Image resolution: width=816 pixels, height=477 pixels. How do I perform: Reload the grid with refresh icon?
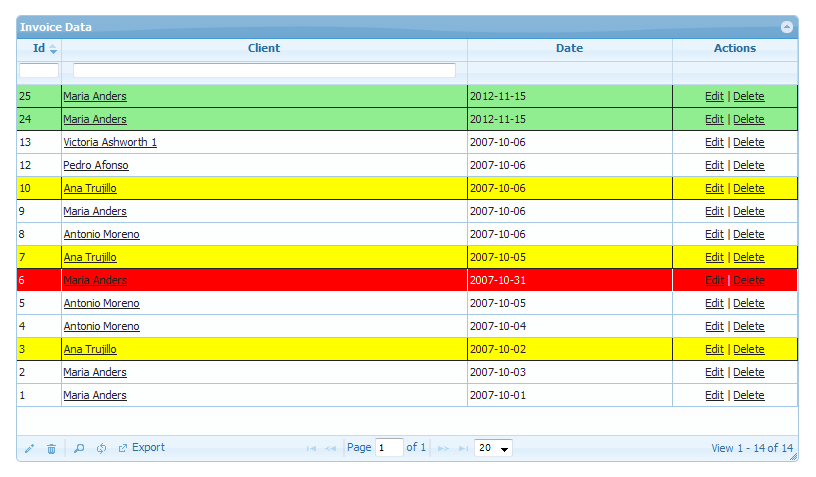[x=101, y=449]
